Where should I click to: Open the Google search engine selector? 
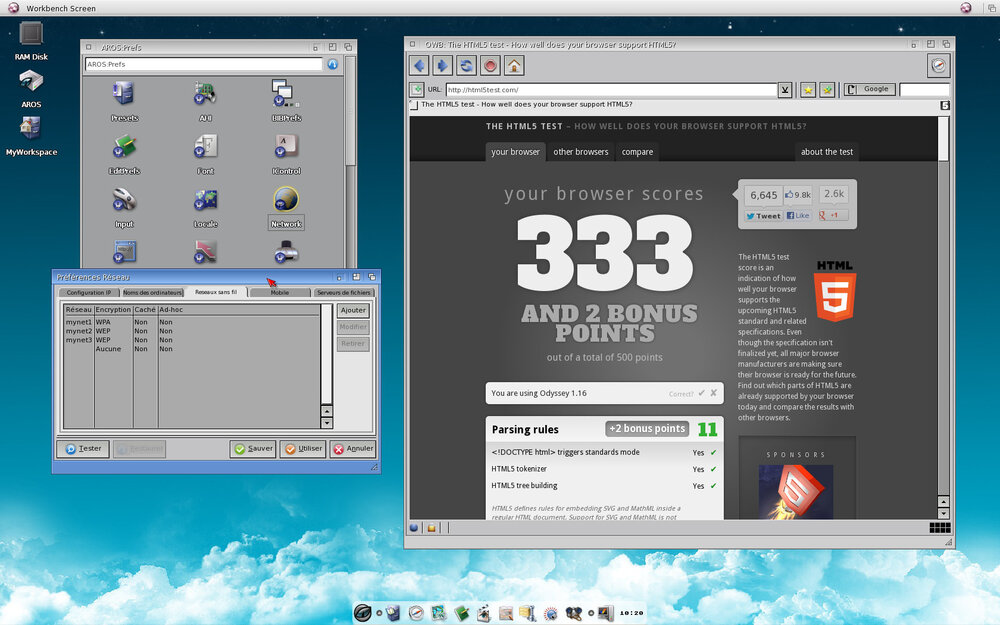point(868,89)
